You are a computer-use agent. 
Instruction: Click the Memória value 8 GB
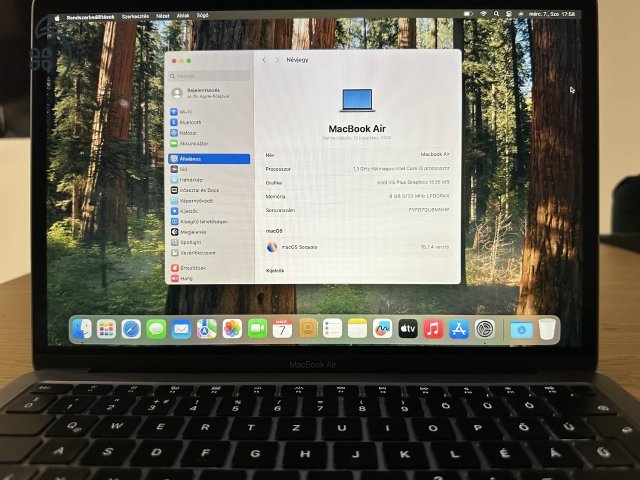pos(419,196)
